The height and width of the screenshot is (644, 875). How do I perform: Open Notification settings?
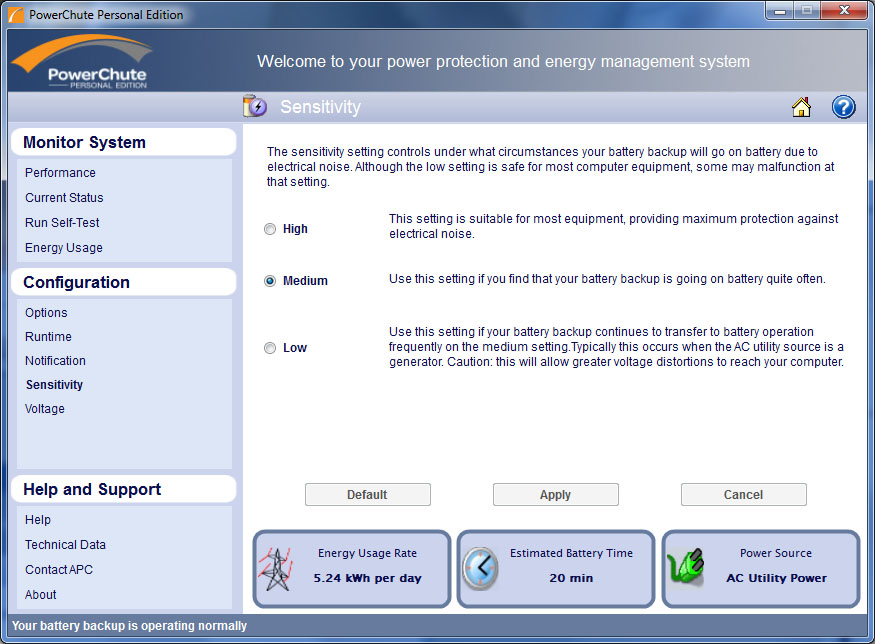pos(55,361)
